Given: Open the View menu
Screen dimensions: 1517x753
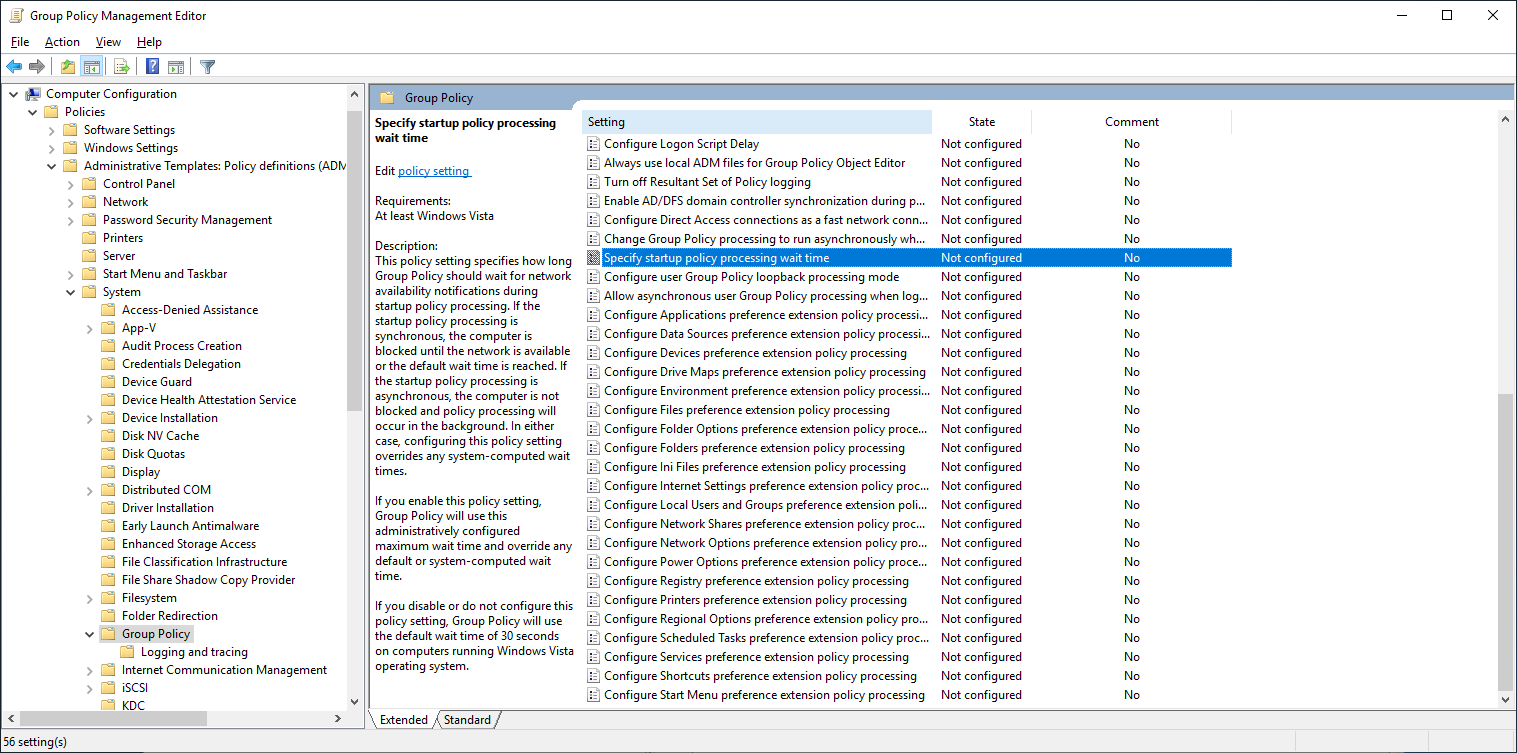Looking at the screenshot, I should click(x=108, y=42).
